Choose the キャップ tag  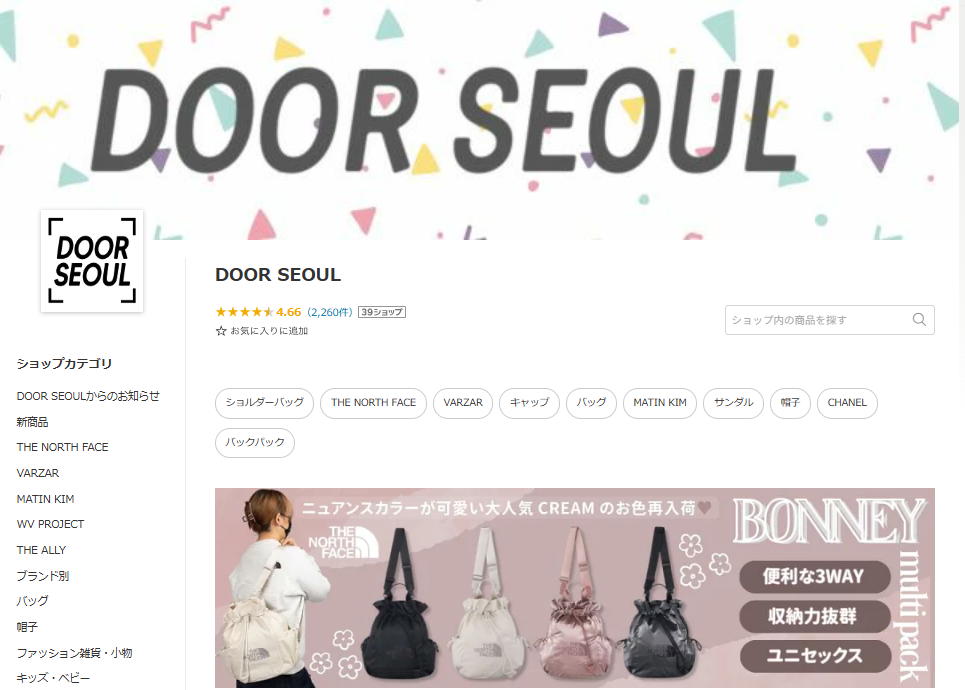(529, 403)
